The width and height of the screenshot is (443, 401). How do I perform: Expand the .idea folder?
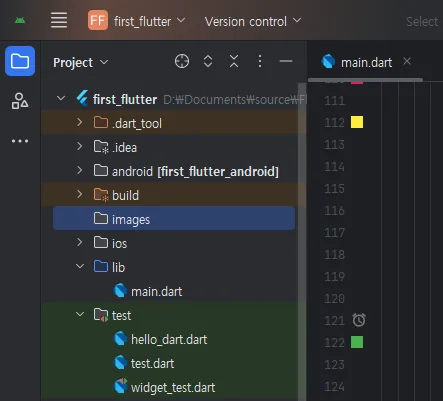coord(80,147)
